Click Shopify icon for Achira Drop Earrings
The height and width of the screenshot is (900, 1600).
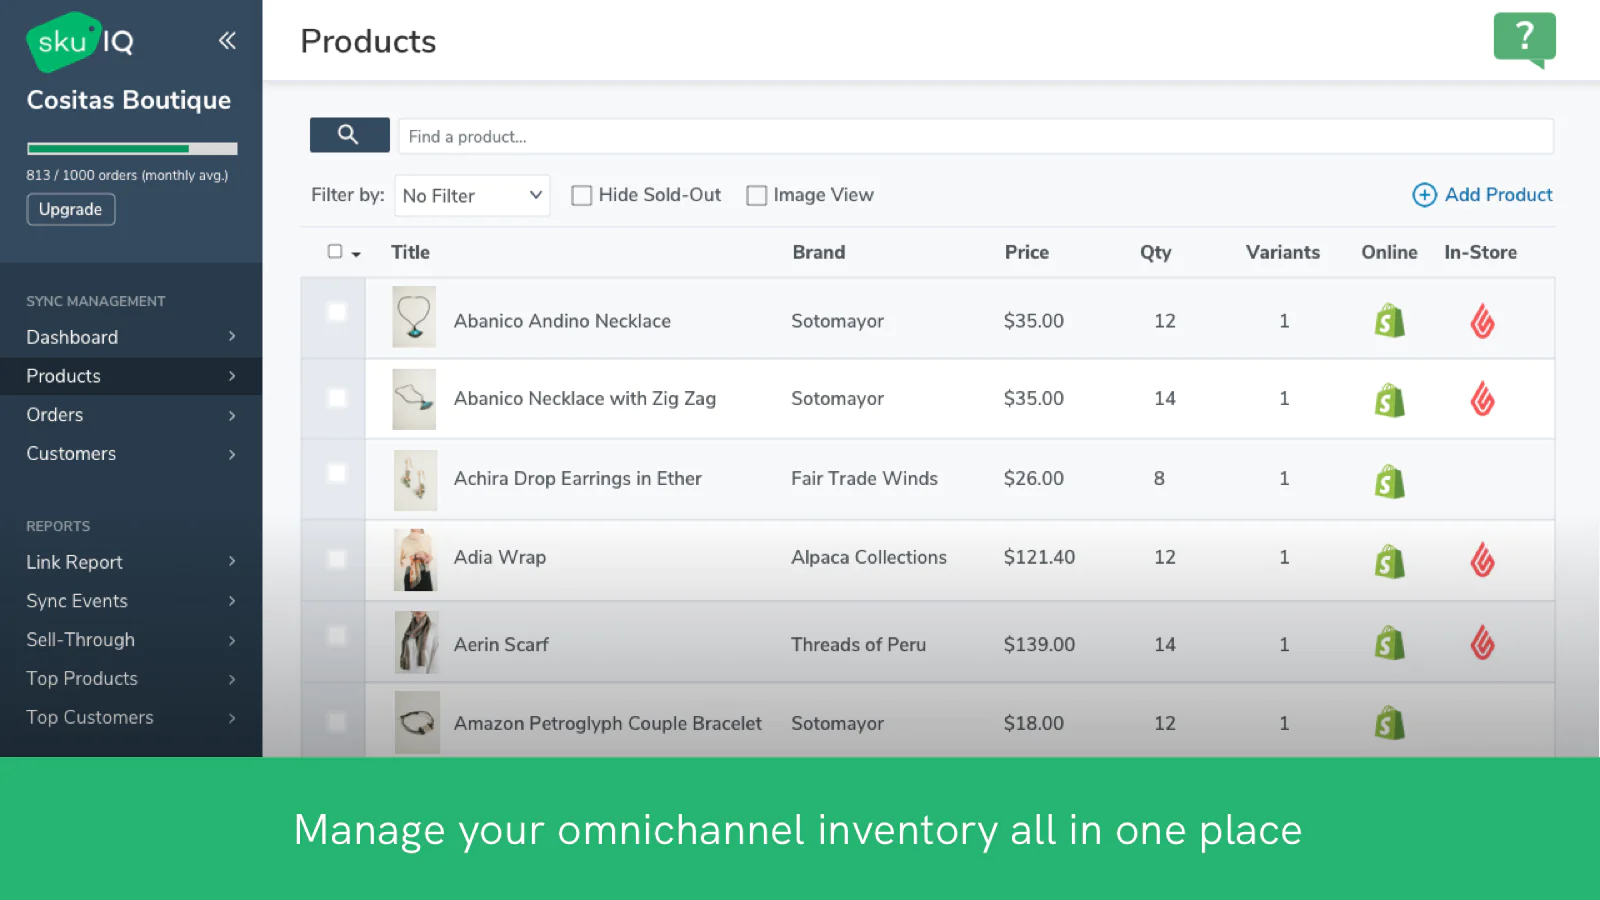pos(1389,481)
